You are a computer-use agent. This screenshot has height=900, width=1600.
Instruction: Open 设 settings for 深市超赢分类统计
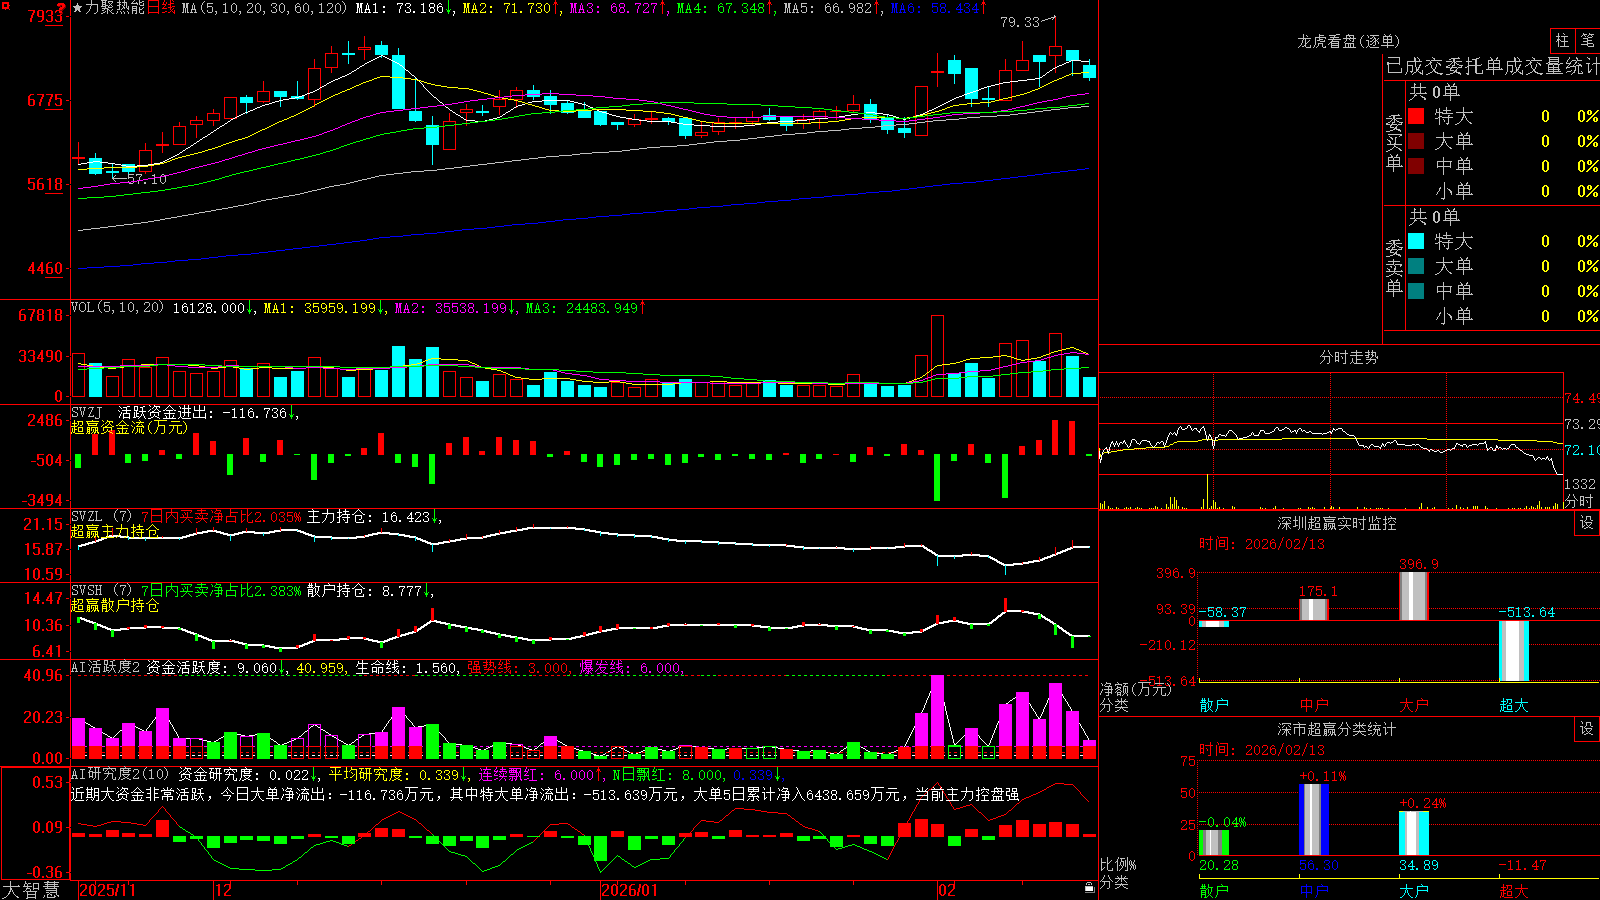(x=1587, y=729)
